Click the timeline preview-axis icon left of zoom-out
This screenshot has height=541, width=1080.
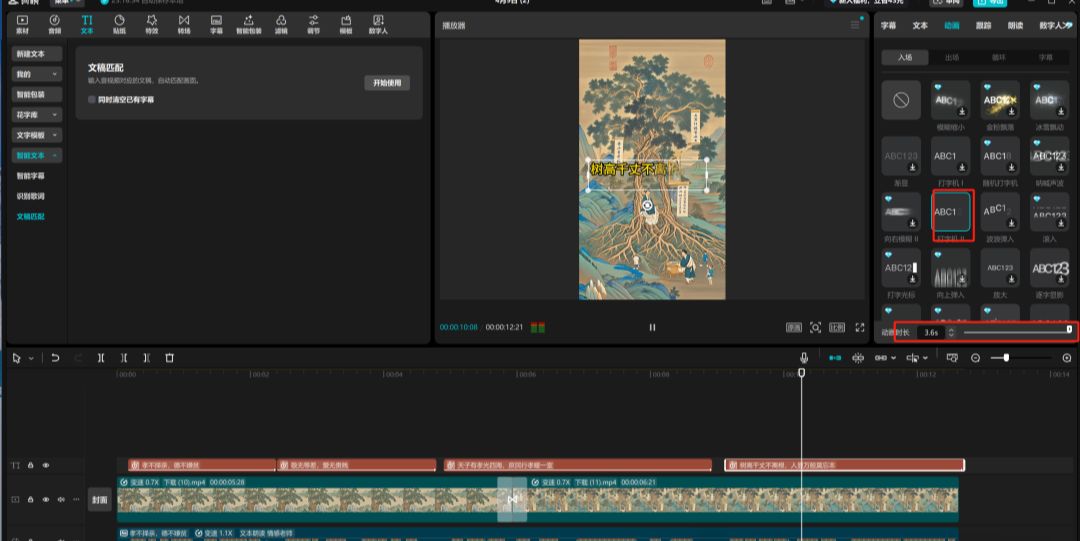pos(953,358)
